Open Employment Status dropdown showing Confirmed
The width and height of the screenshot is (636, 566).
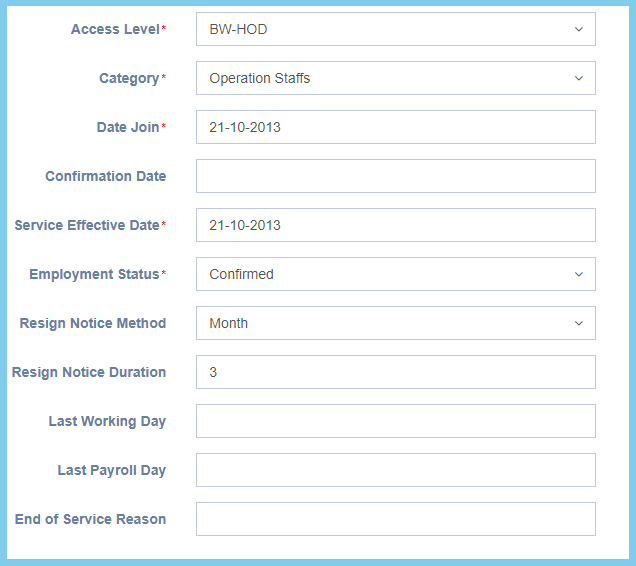395,274
